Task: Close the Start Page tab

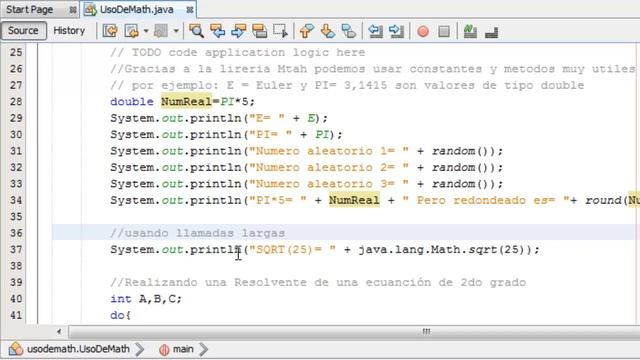Action: [73, 10]
